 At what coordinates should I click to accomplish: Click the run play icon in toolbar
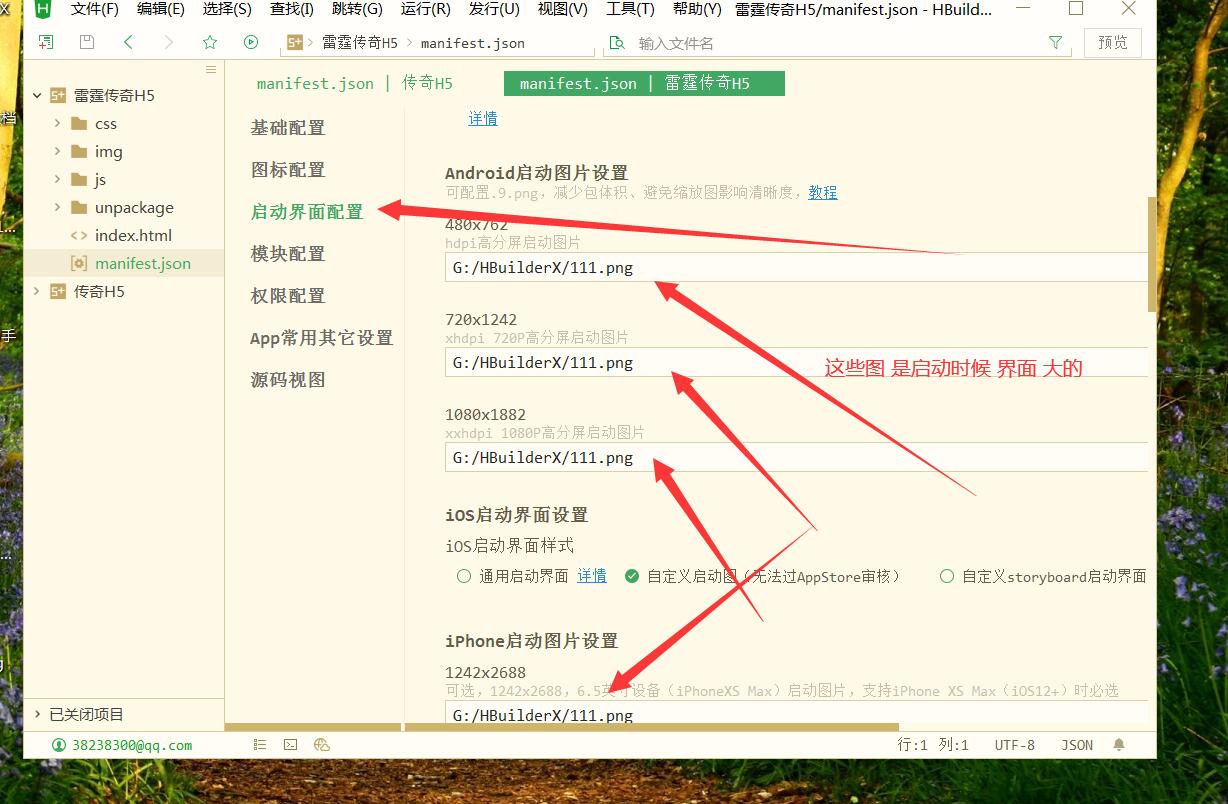[x=251, y=42]
